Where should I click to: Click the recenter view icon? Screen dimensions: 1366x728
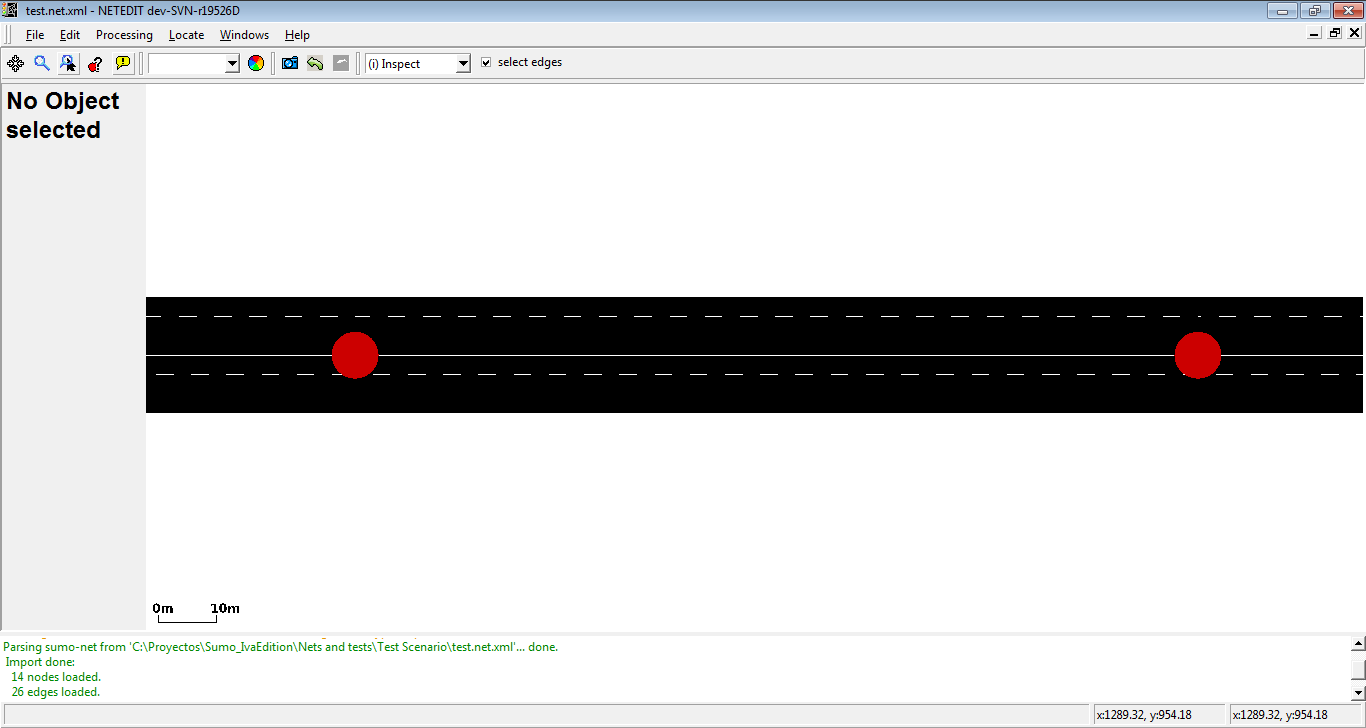click(15, 63)
